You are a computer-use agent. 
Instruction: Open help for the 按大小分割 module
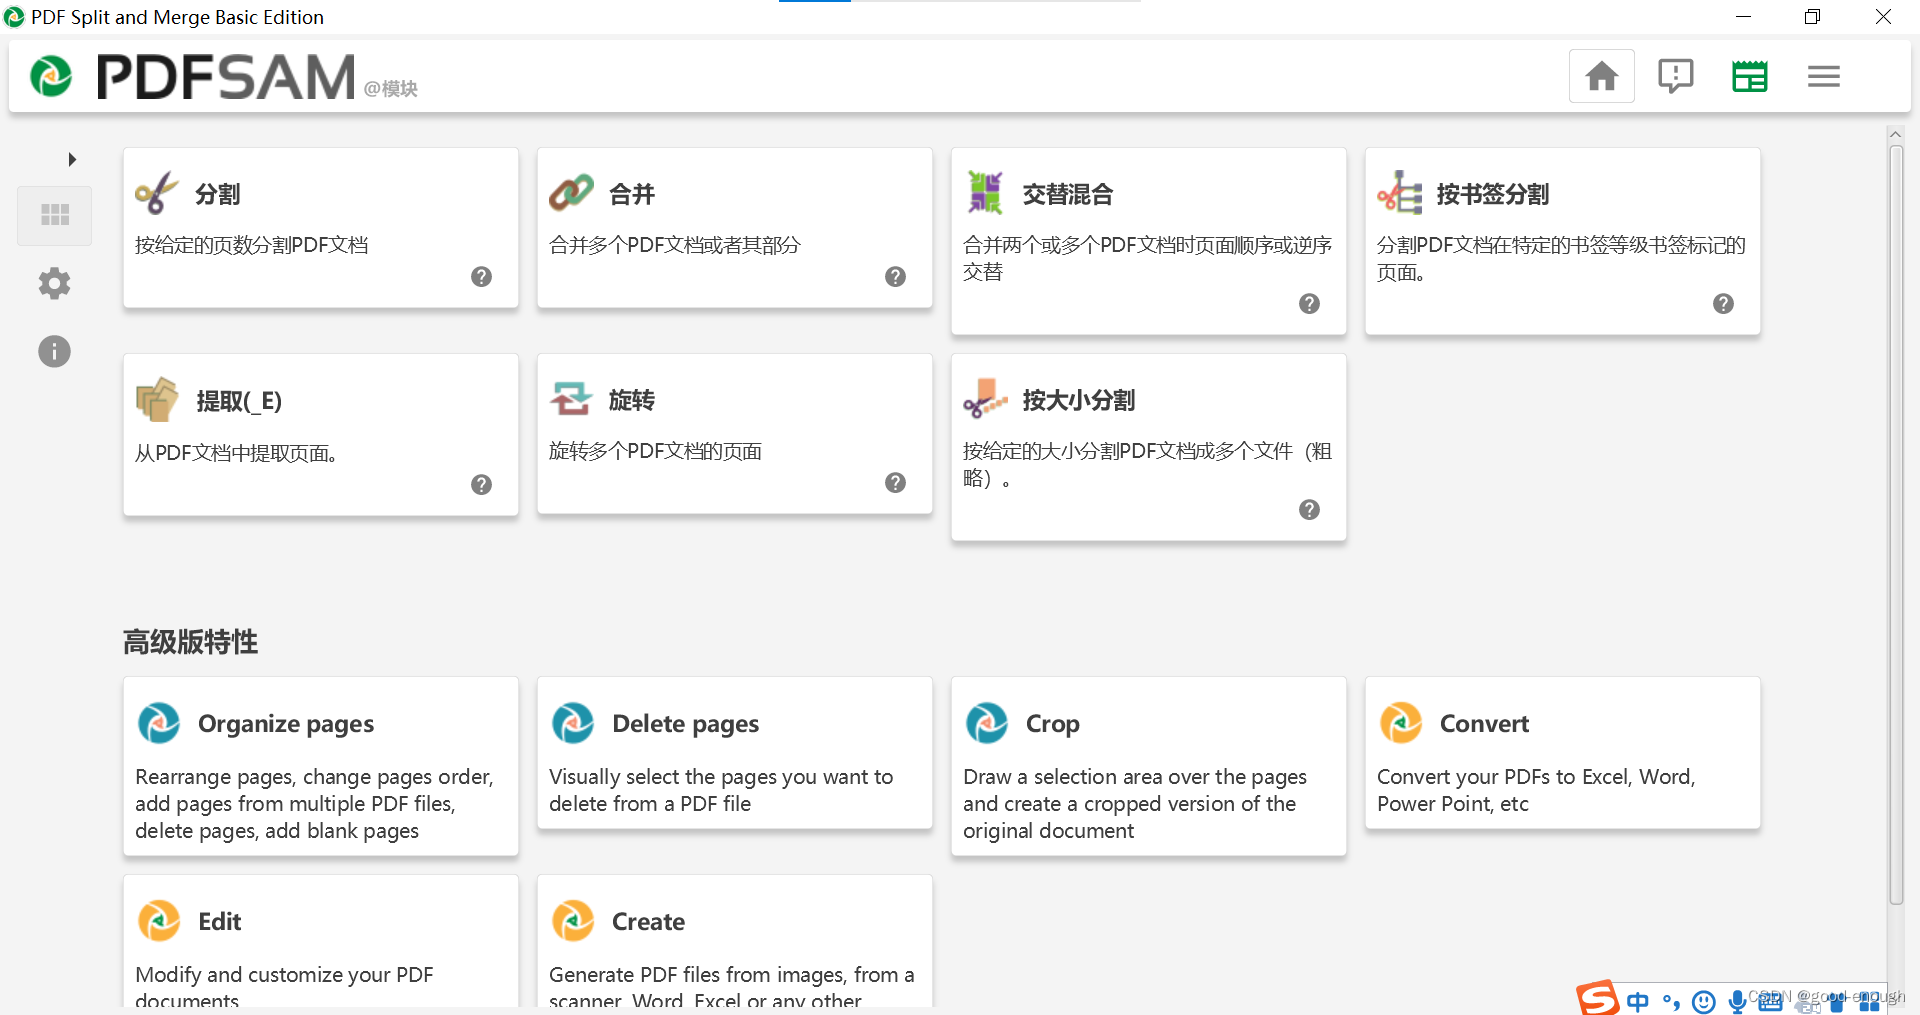tap(1309, 510)
